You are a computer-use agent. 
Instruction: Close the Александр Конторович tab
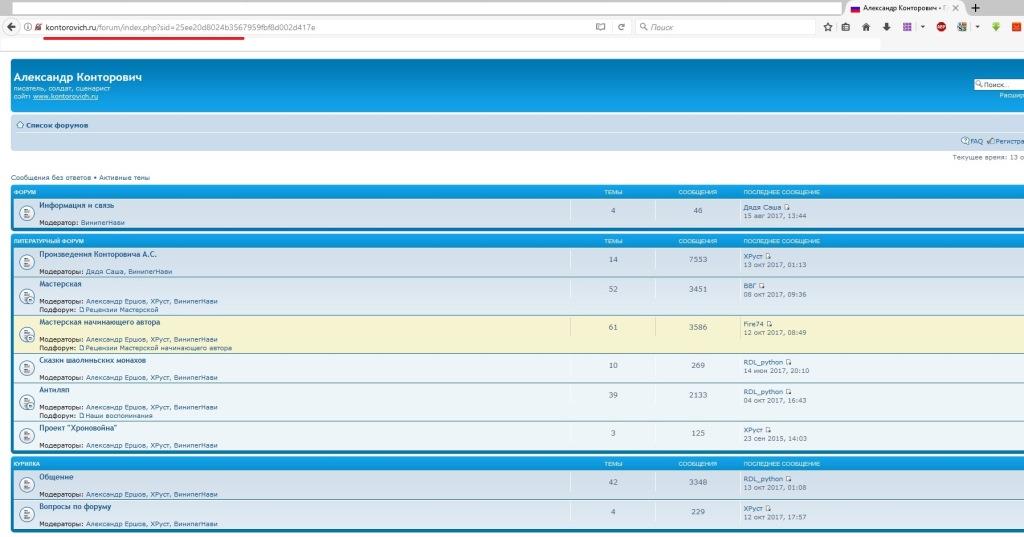(955, 8)
